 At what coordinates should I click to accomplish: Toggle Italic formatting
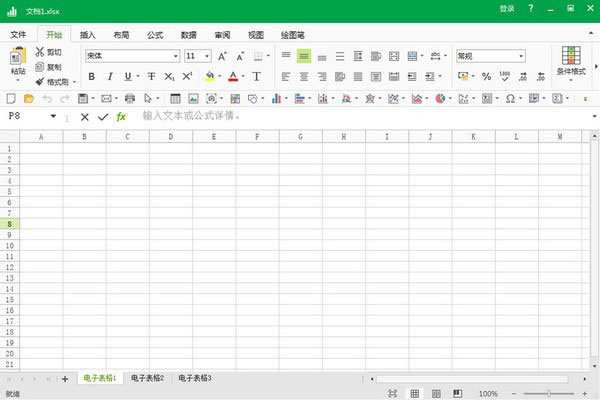click(x=110, y=77)
